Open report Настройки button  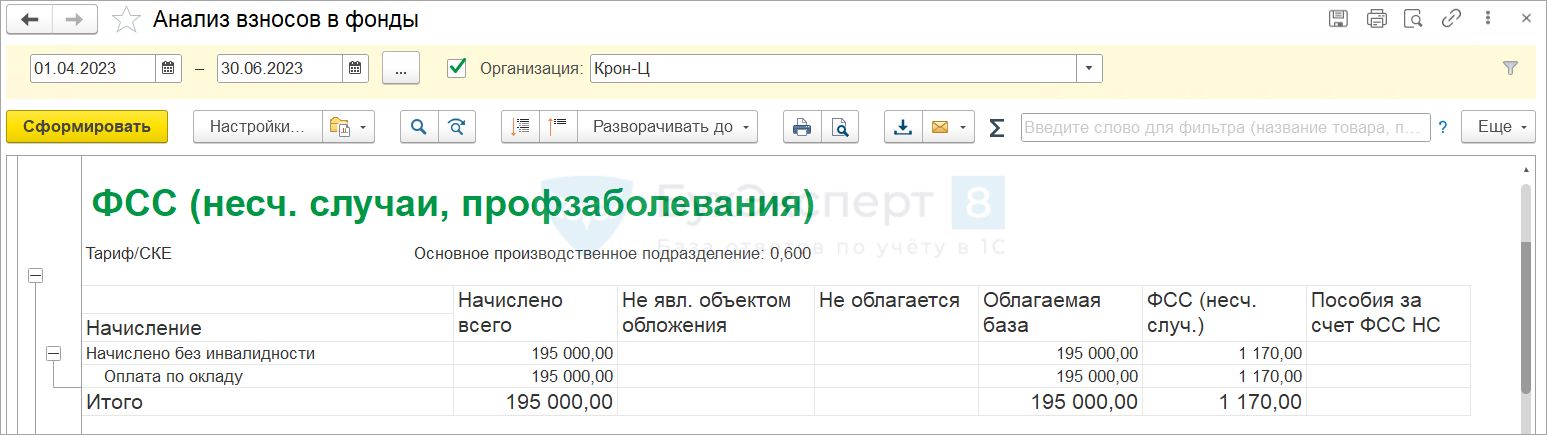pyautogui.click(x=258, y=127)
